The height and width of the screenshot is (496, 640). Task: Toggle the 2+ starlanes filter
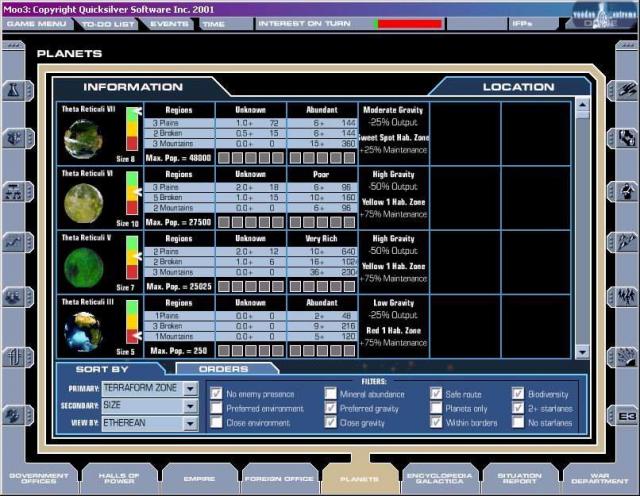tap(518, 408)
